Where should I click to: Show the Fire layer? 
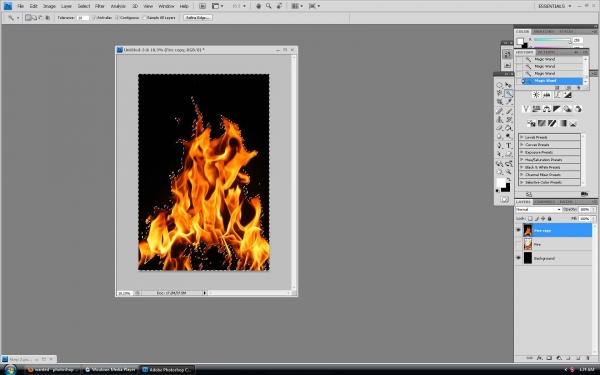click(x=518, y=244)
